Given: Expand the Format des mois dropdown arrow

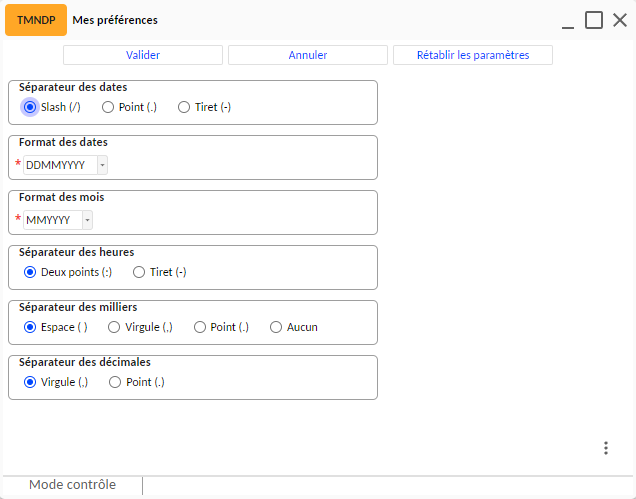Looking at the screenshot, I should pos(87,220).
